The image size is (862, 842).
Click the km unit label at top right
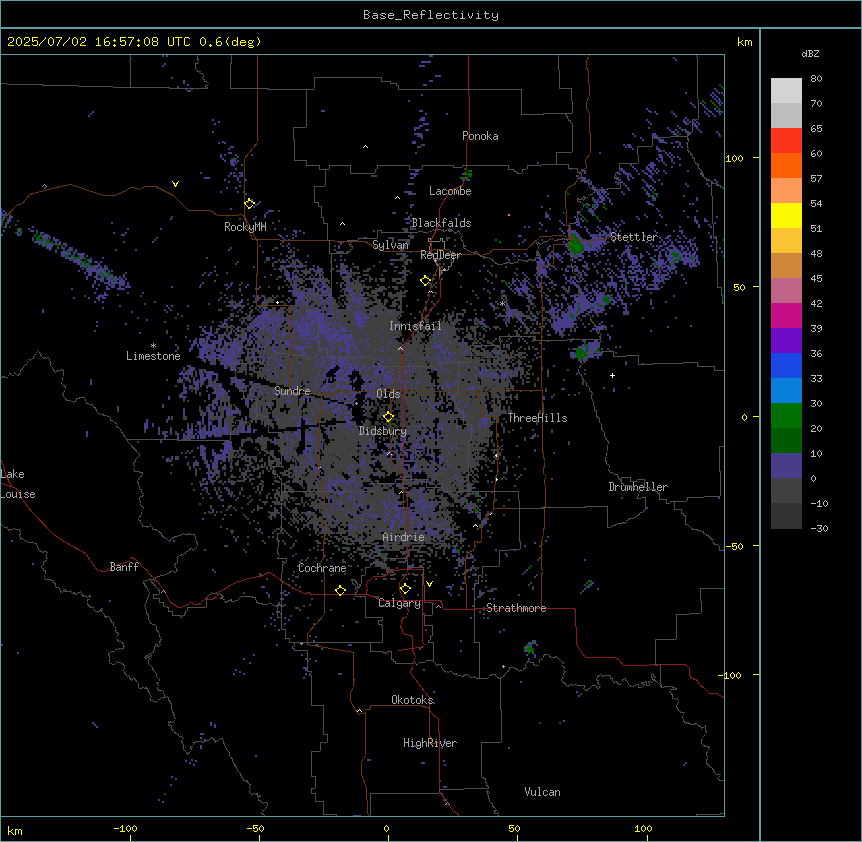pos(744,42)
